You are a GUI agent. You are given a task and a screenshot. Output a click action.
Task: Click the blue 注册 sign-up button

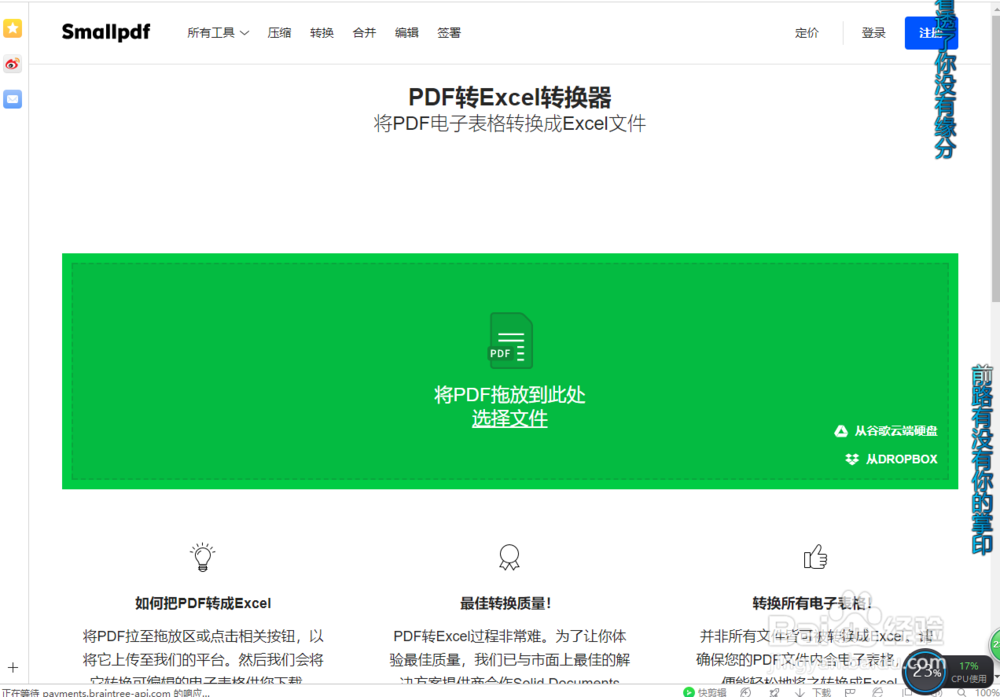click(x=930, y=33)
